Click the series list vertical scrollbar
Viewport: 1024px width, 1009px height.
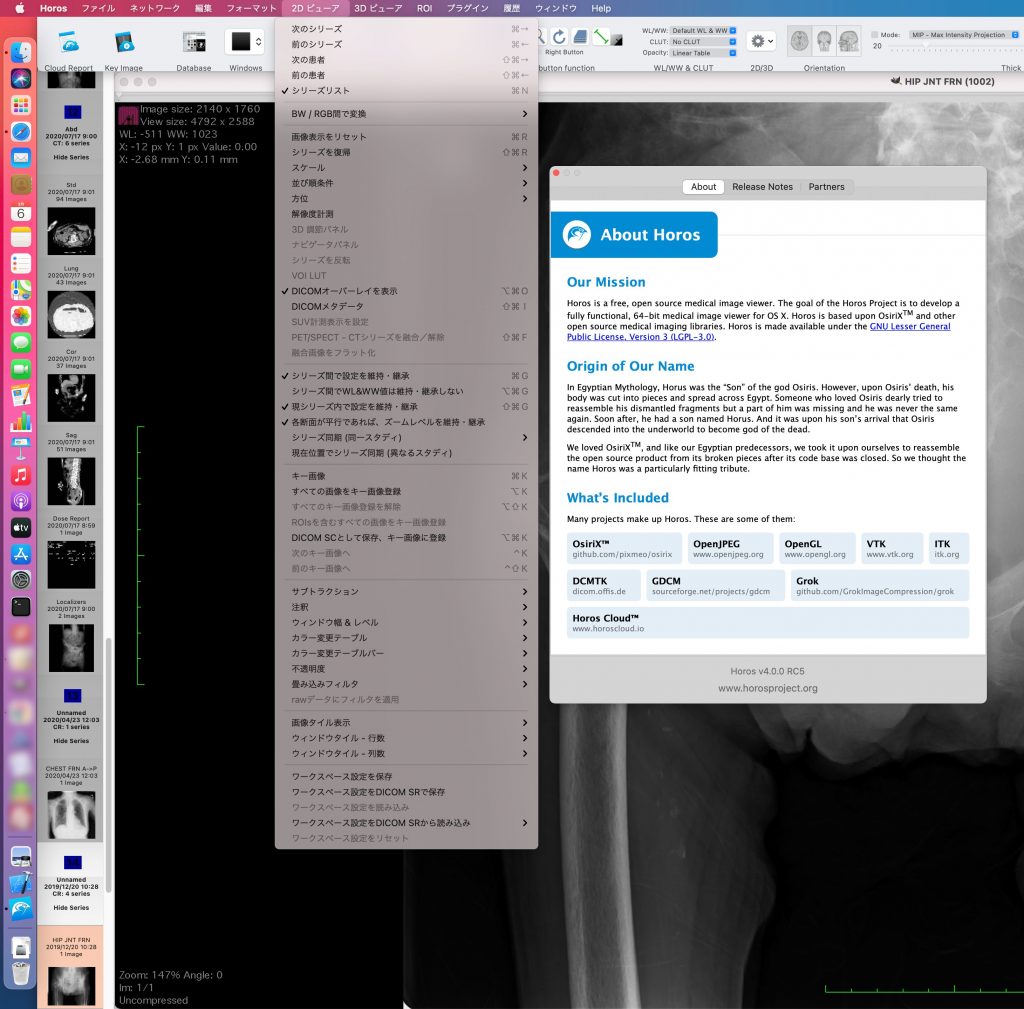(108, 764)
